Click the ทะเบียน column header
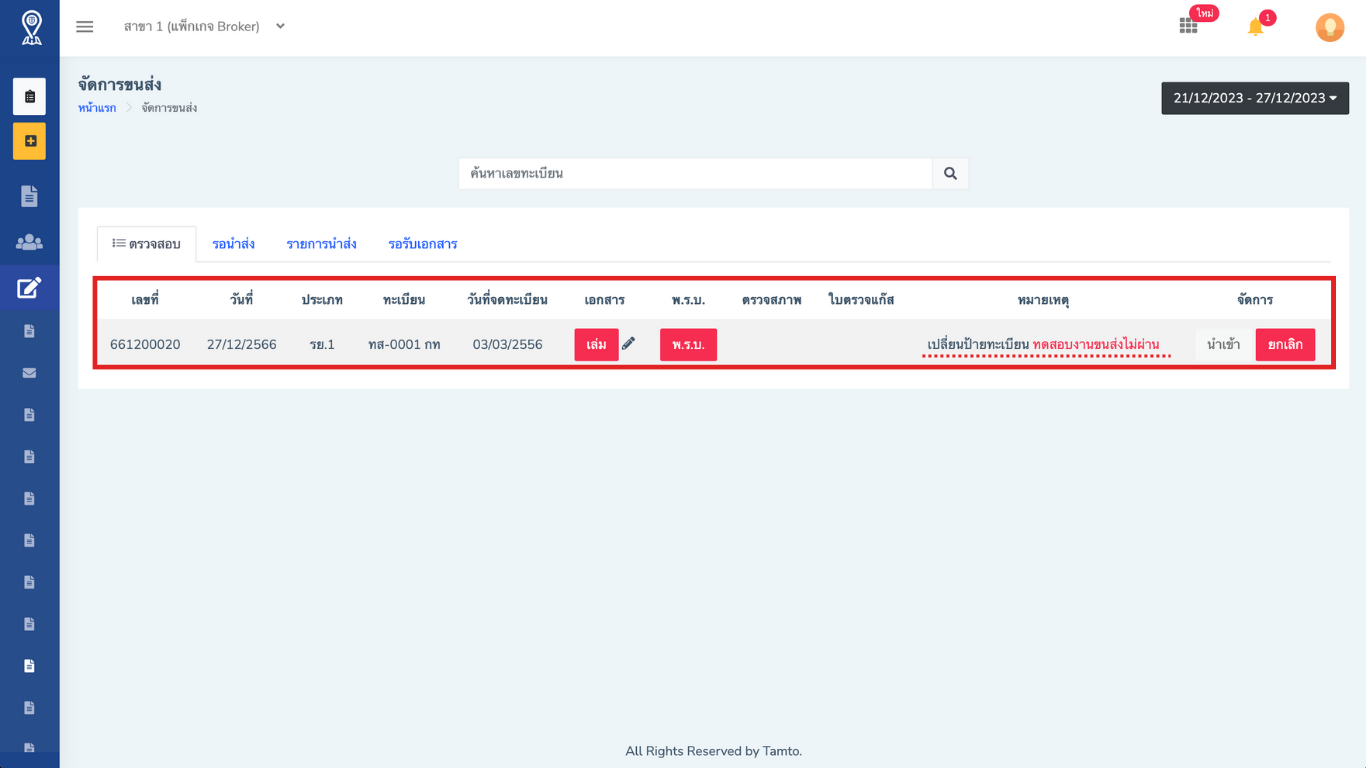1366x768 pixels. pyautogui.click(x=404, y=300)
